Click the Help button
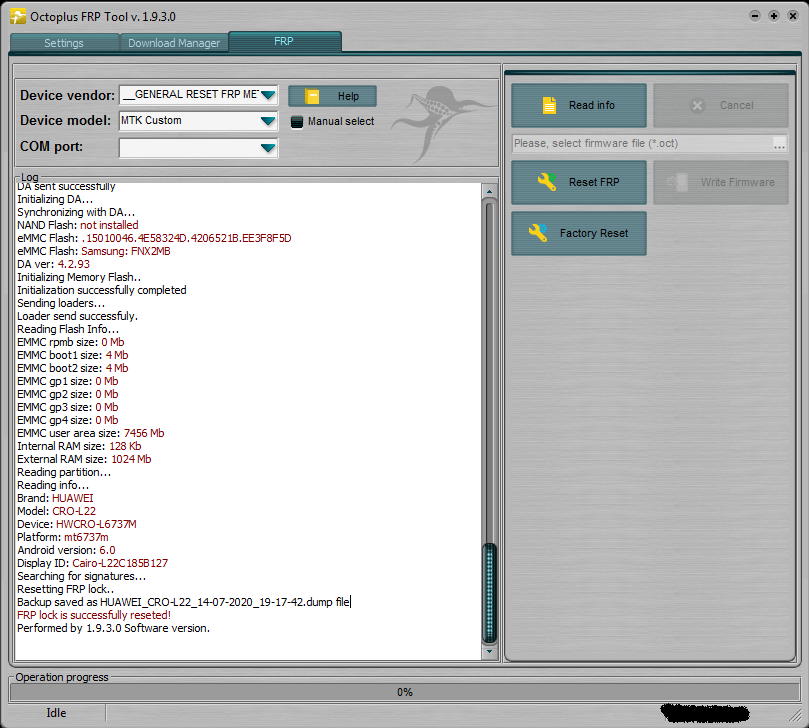This screenshot has width=809, height=728. pyautogui.click(x=332, y=96)
